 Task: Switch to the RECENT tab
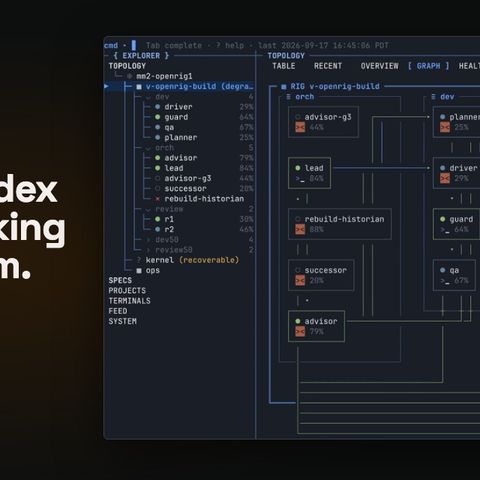coord(328,66)
